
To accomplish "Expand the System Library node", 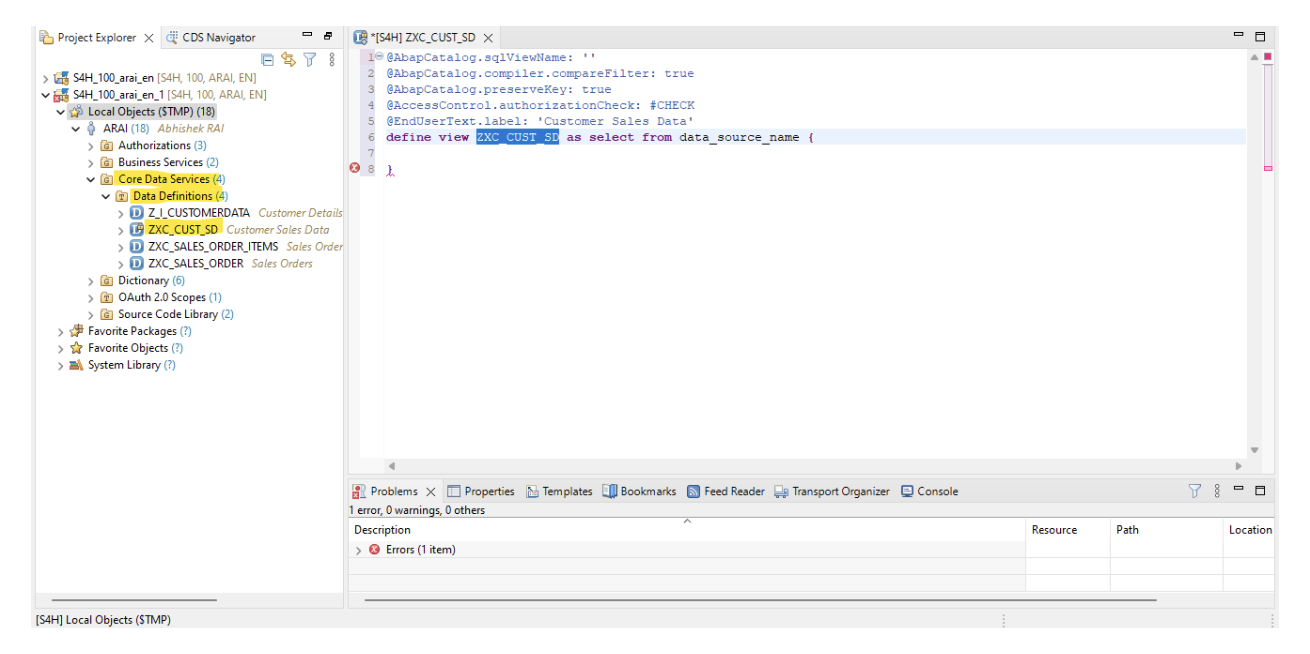I will point(61,366).
